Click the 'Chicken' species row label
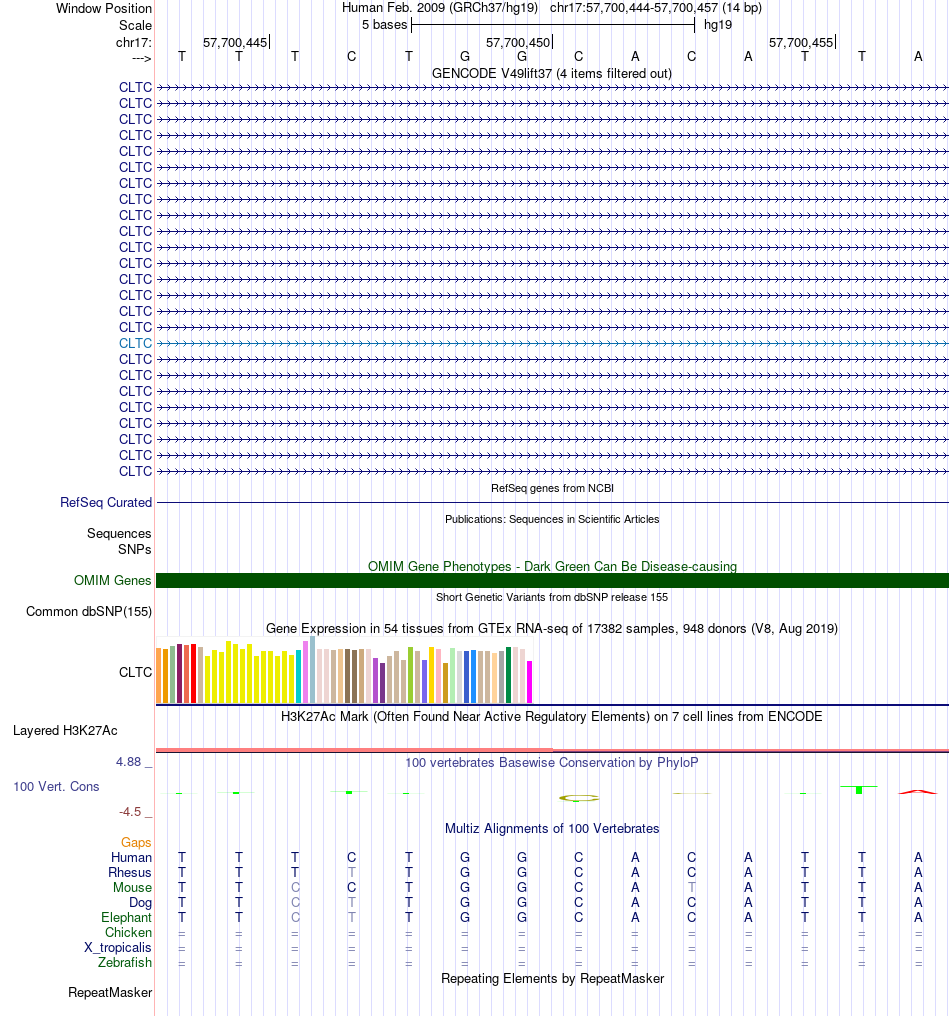This screenshot has width=950, height=1016. click(128, 932)
